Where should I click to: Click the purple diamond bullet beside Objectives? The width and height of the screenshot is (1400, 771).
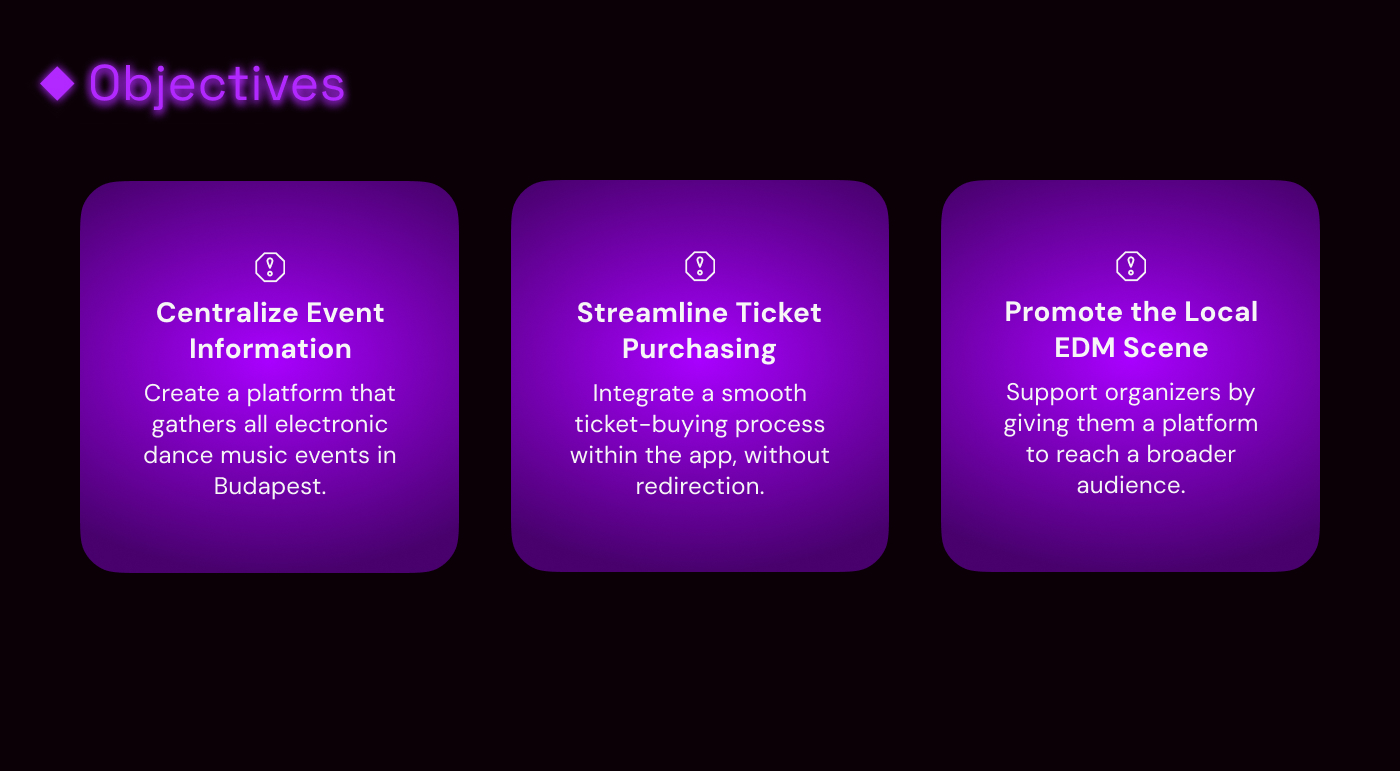tap(57, 84)
